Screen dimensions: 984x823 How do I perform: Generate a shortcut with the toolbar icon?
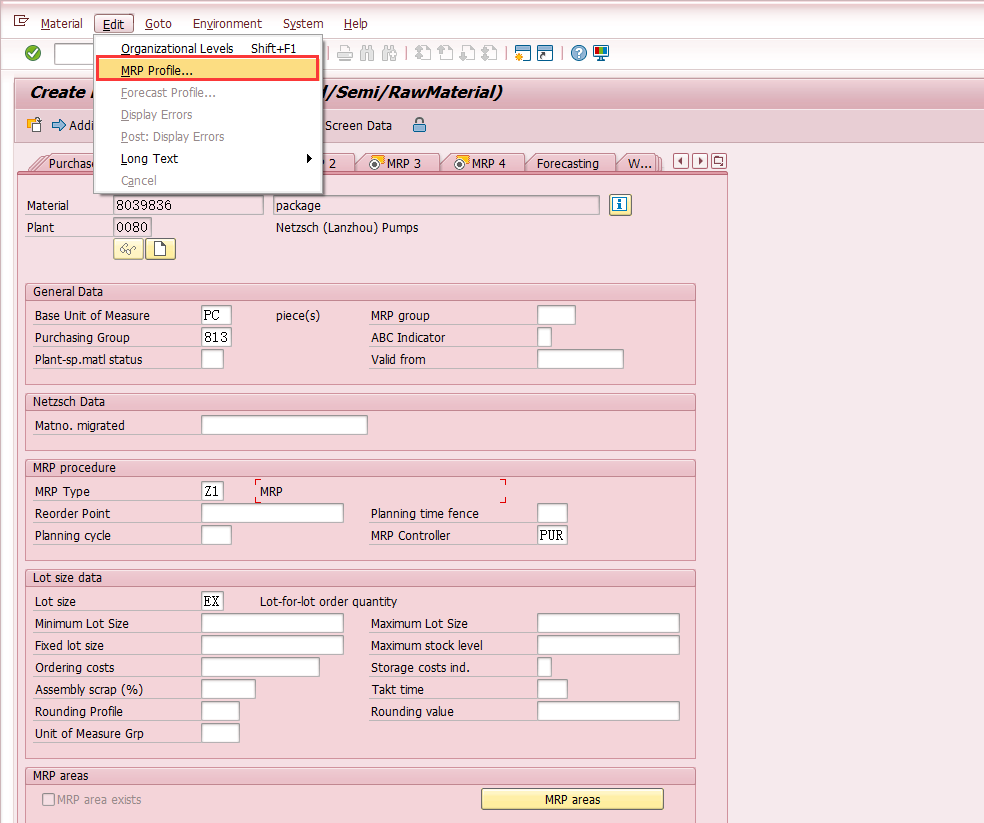pos(545,54)
